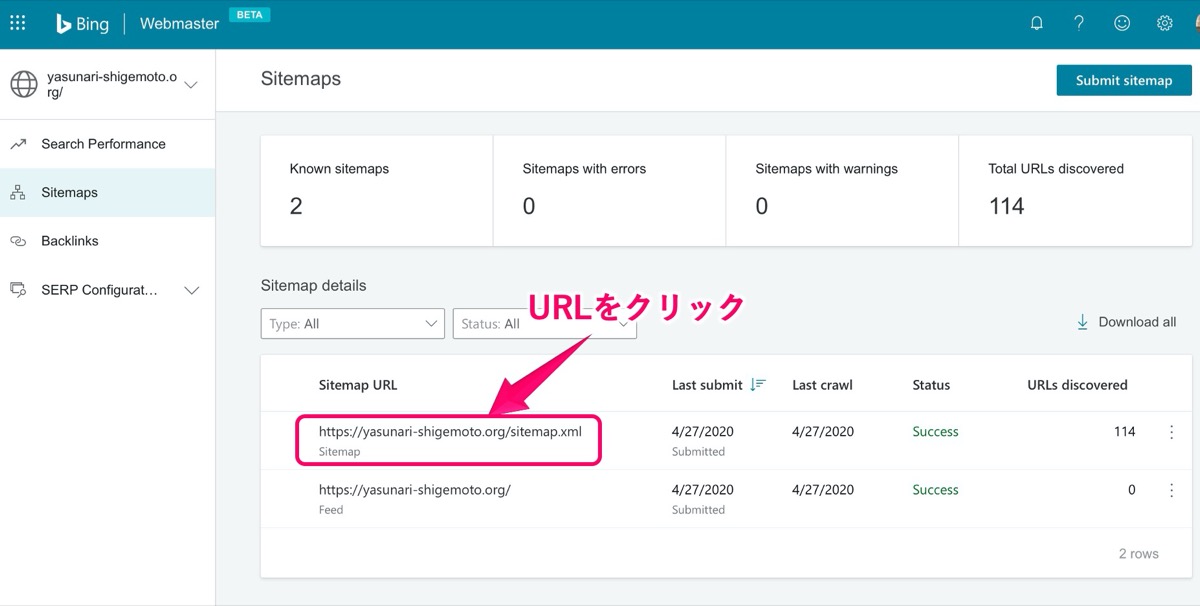Open the Status: All dropdown
This screenshot has height=606, width=1200.
[x=544, y=324]
